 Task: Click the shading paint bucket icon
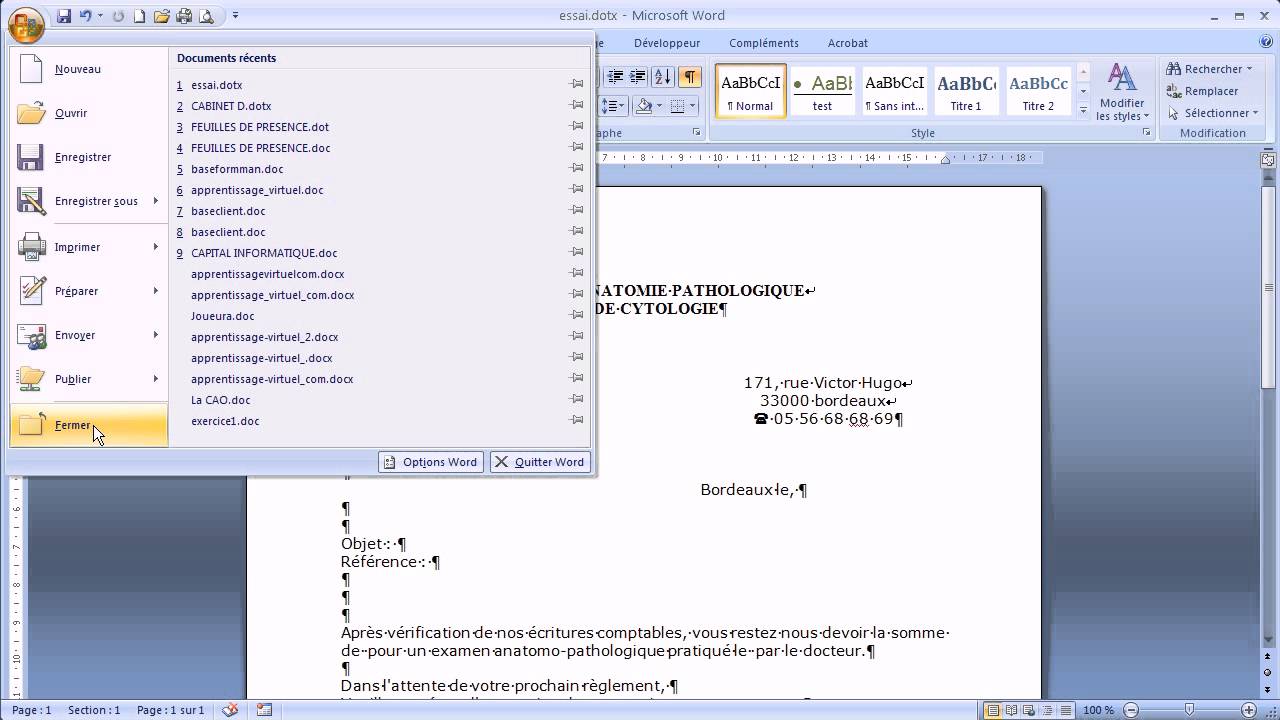643,106
